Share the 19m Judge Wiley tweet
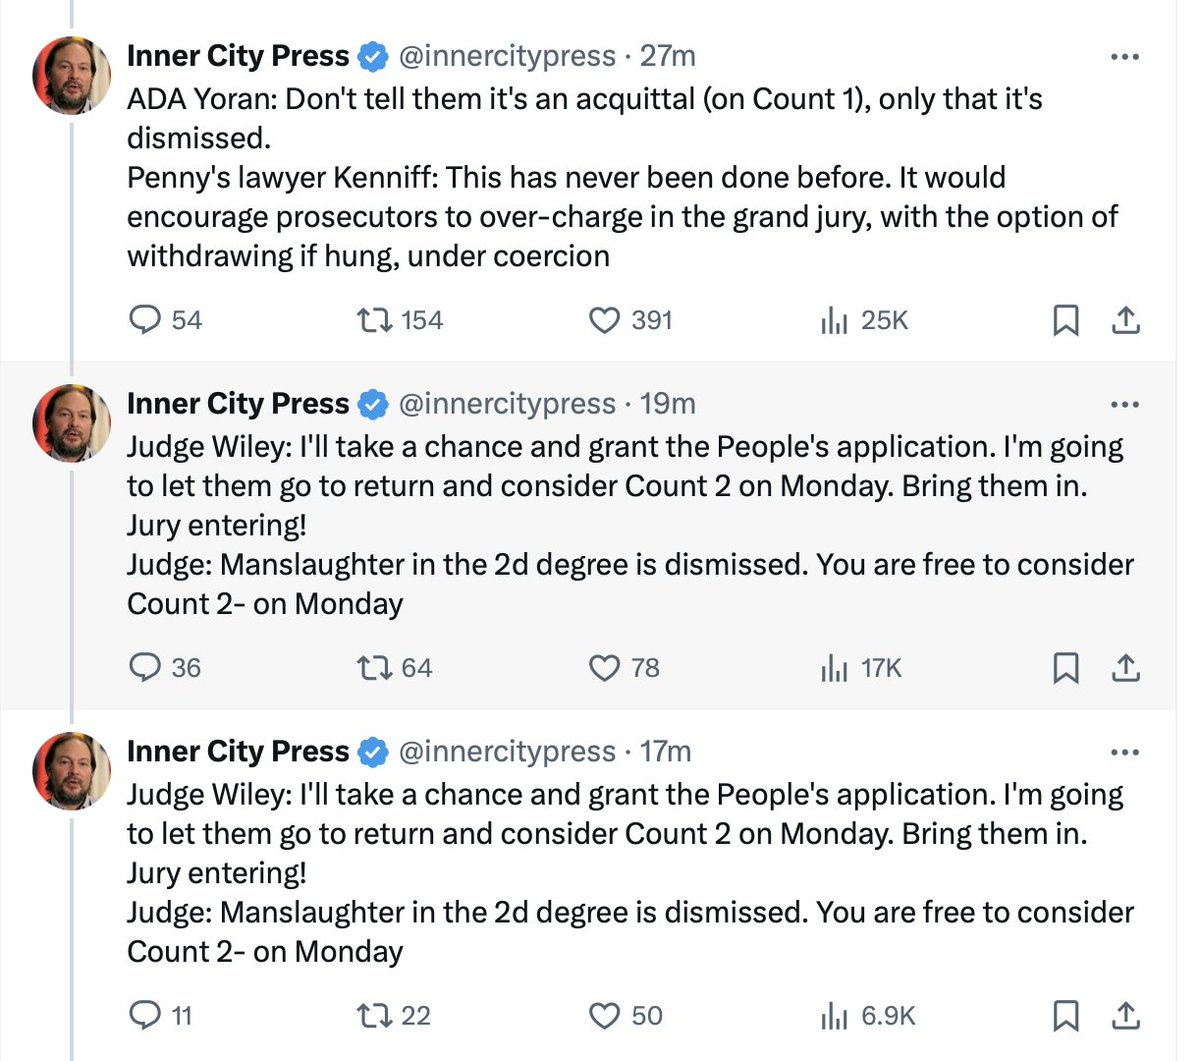1200x1061 pixels. coord(1125,667)
